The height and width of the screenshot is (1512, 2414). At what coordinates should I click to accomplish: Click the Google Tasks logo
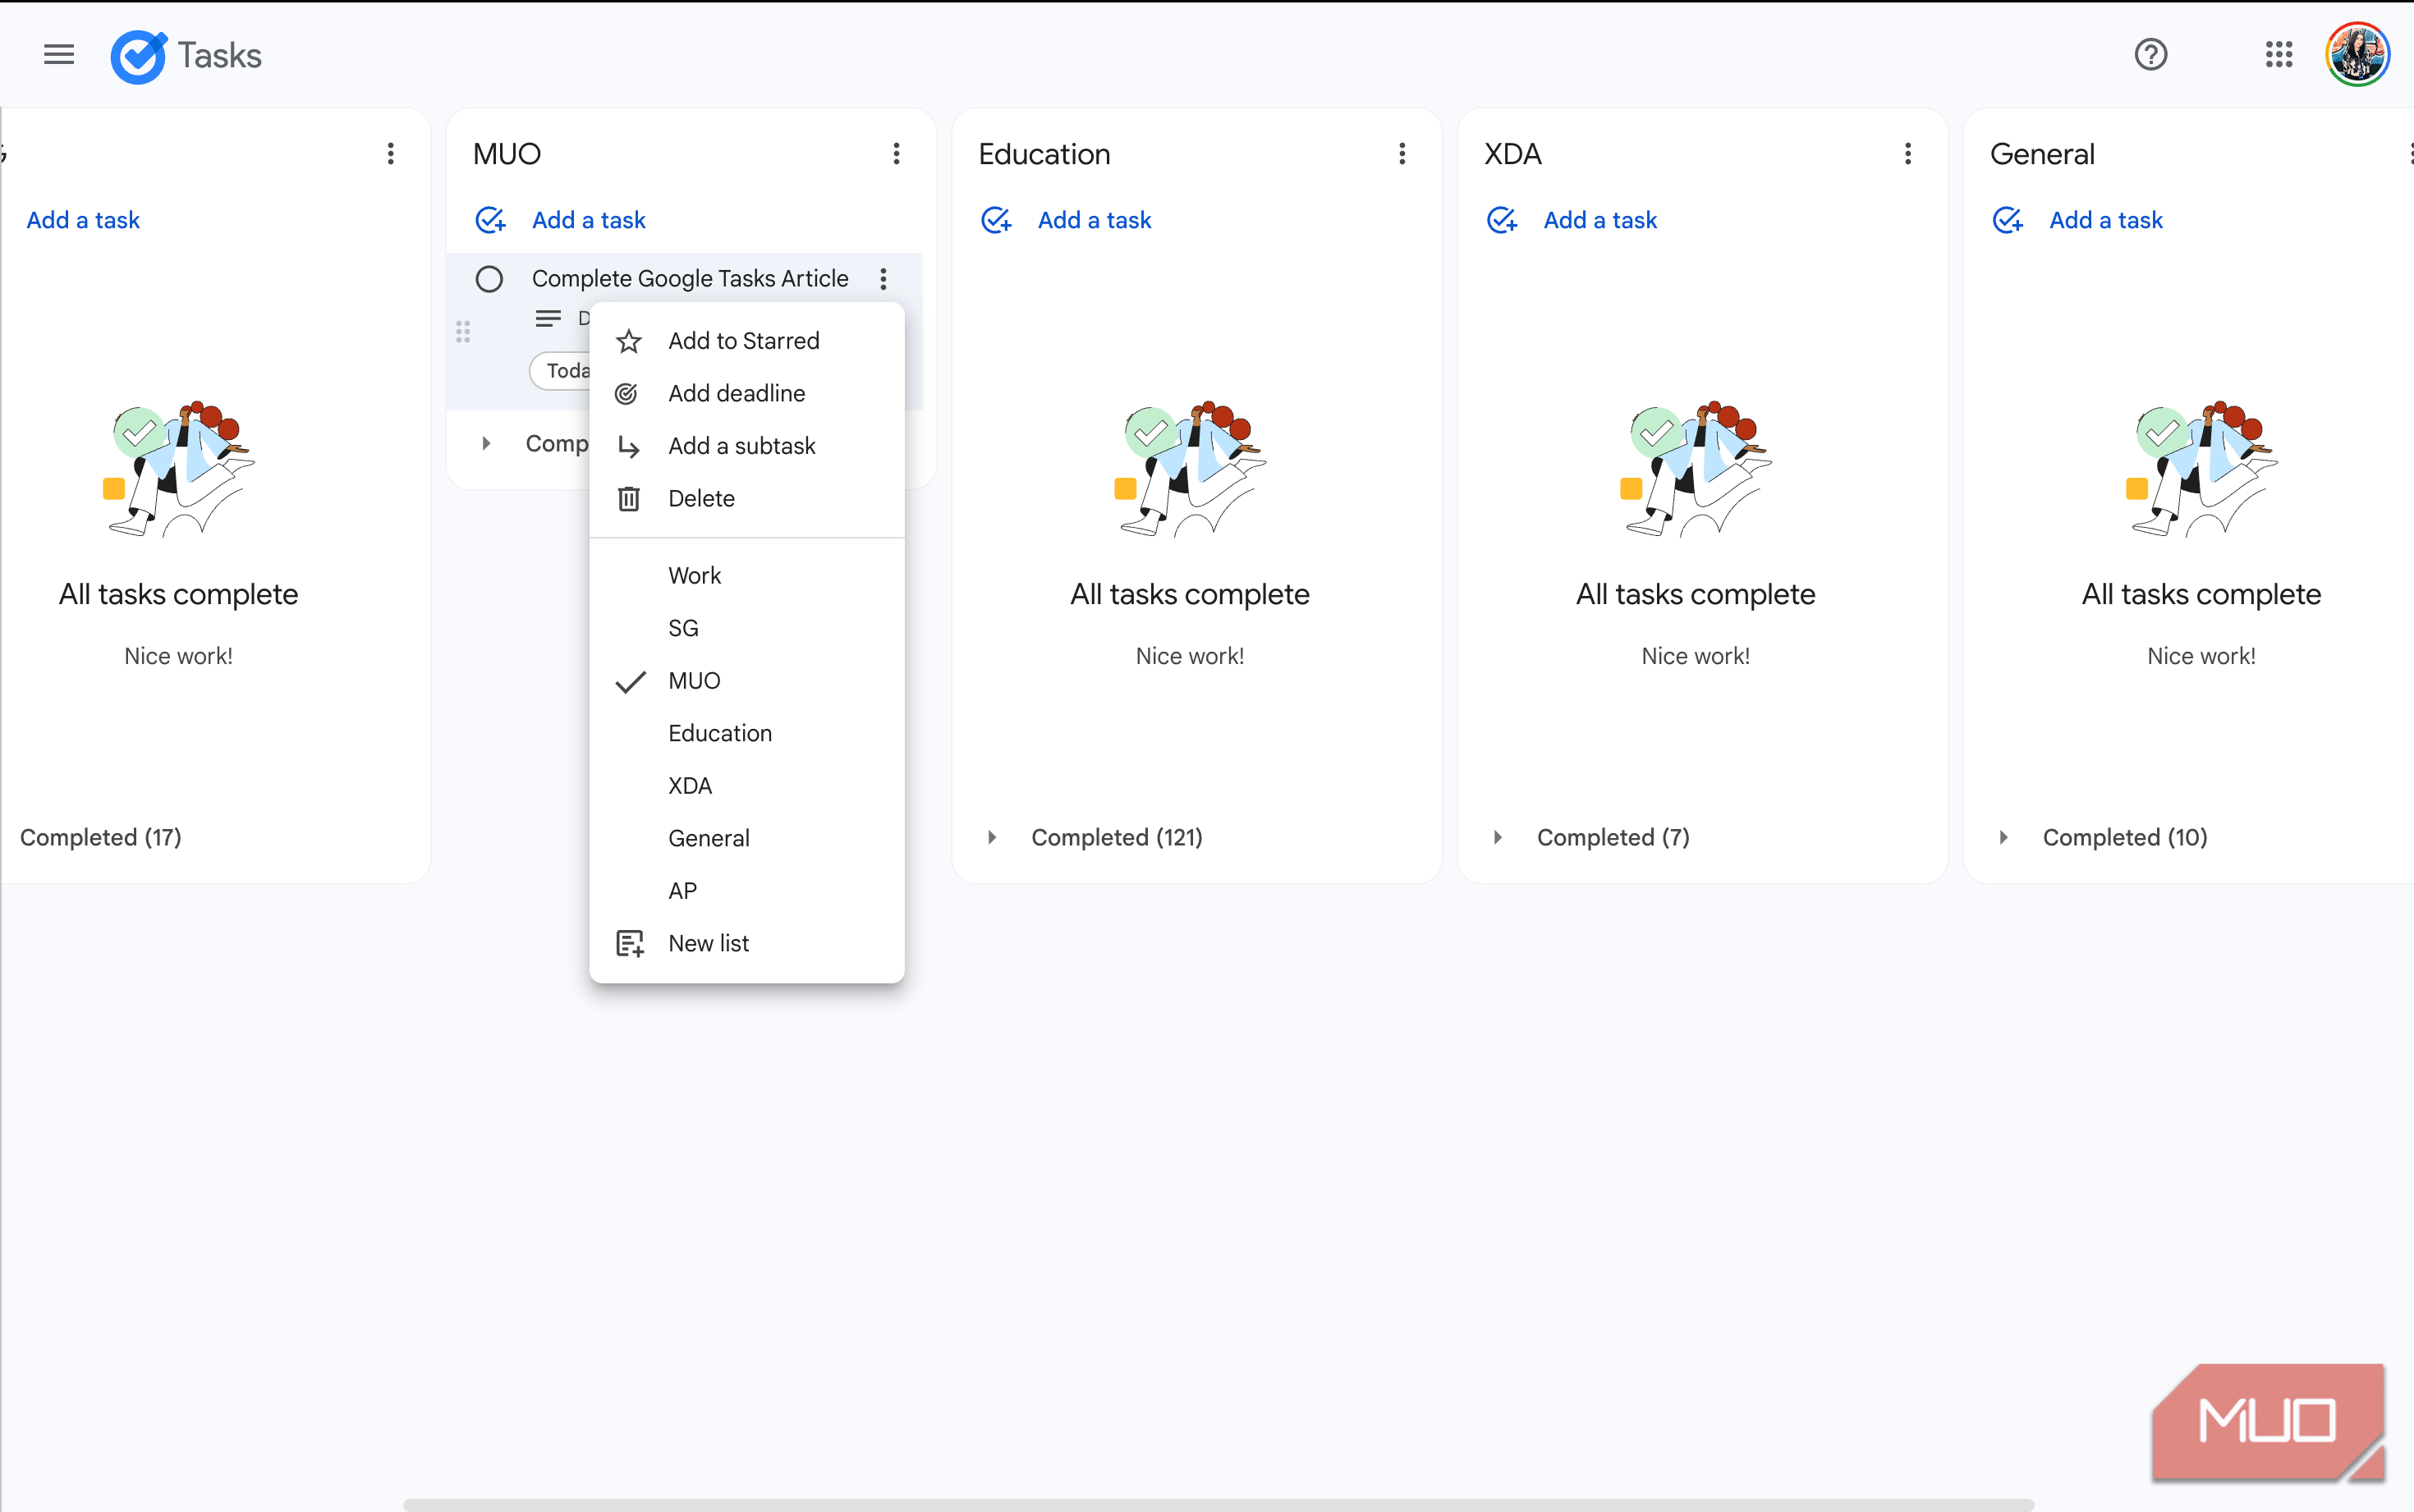tap(139, 55)
